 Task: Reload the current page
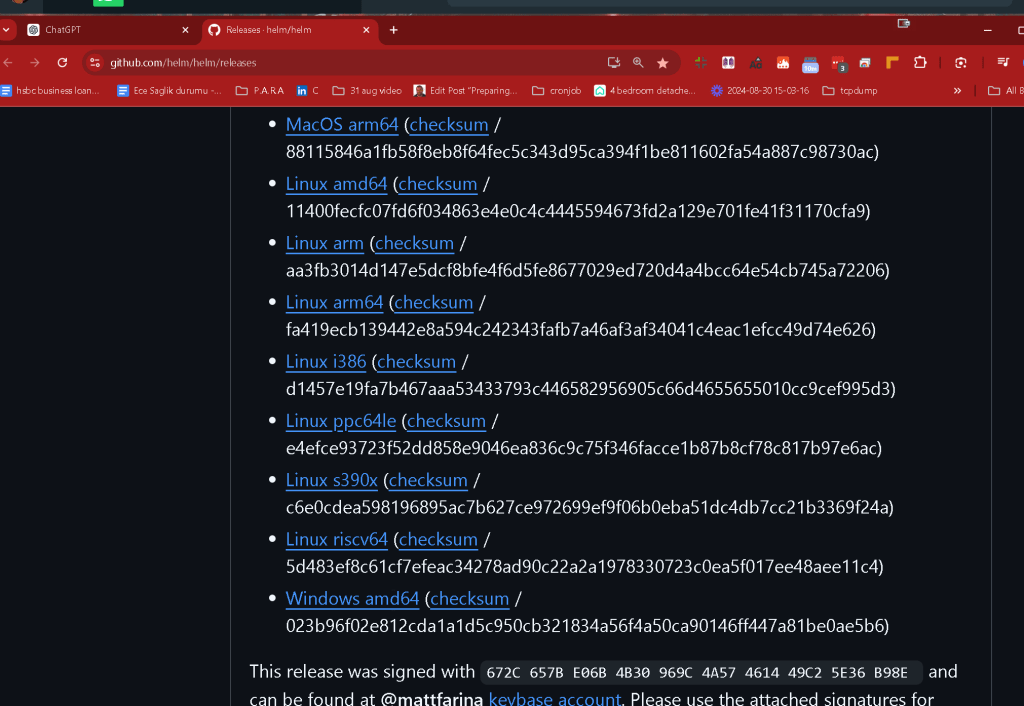[x=62, y=63]
